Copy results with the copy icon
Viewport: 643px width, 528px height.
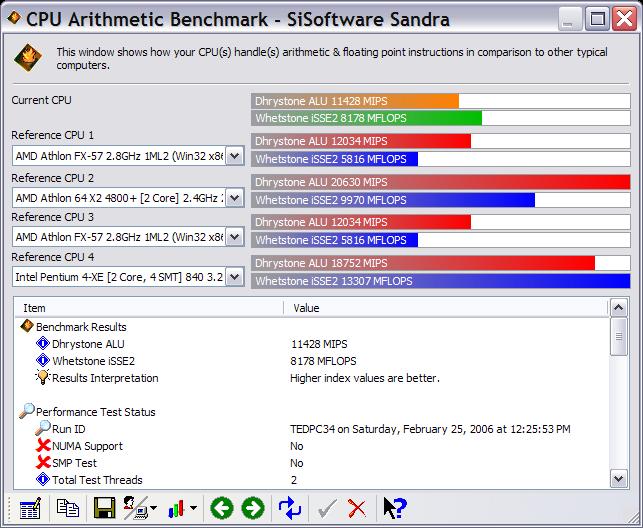68,508
